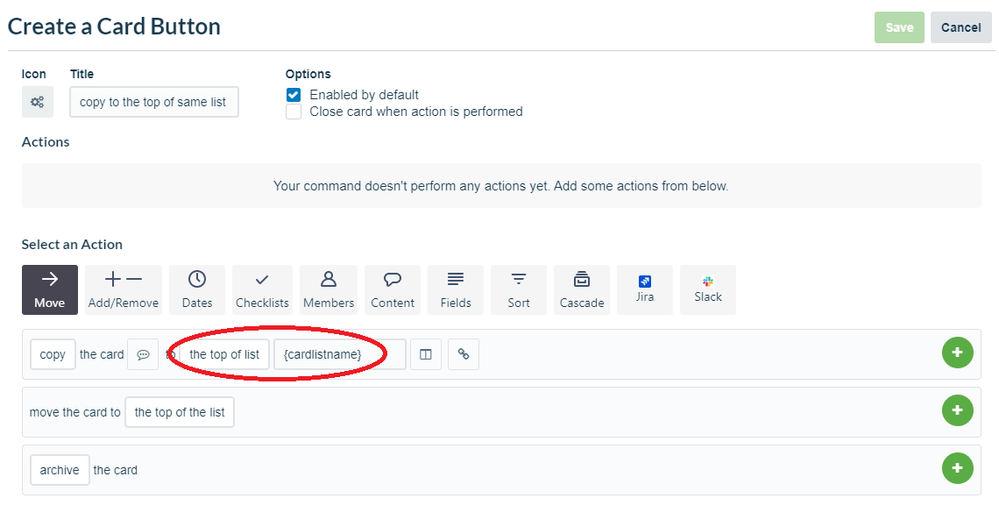Add the archive the card action

(958, 468)
